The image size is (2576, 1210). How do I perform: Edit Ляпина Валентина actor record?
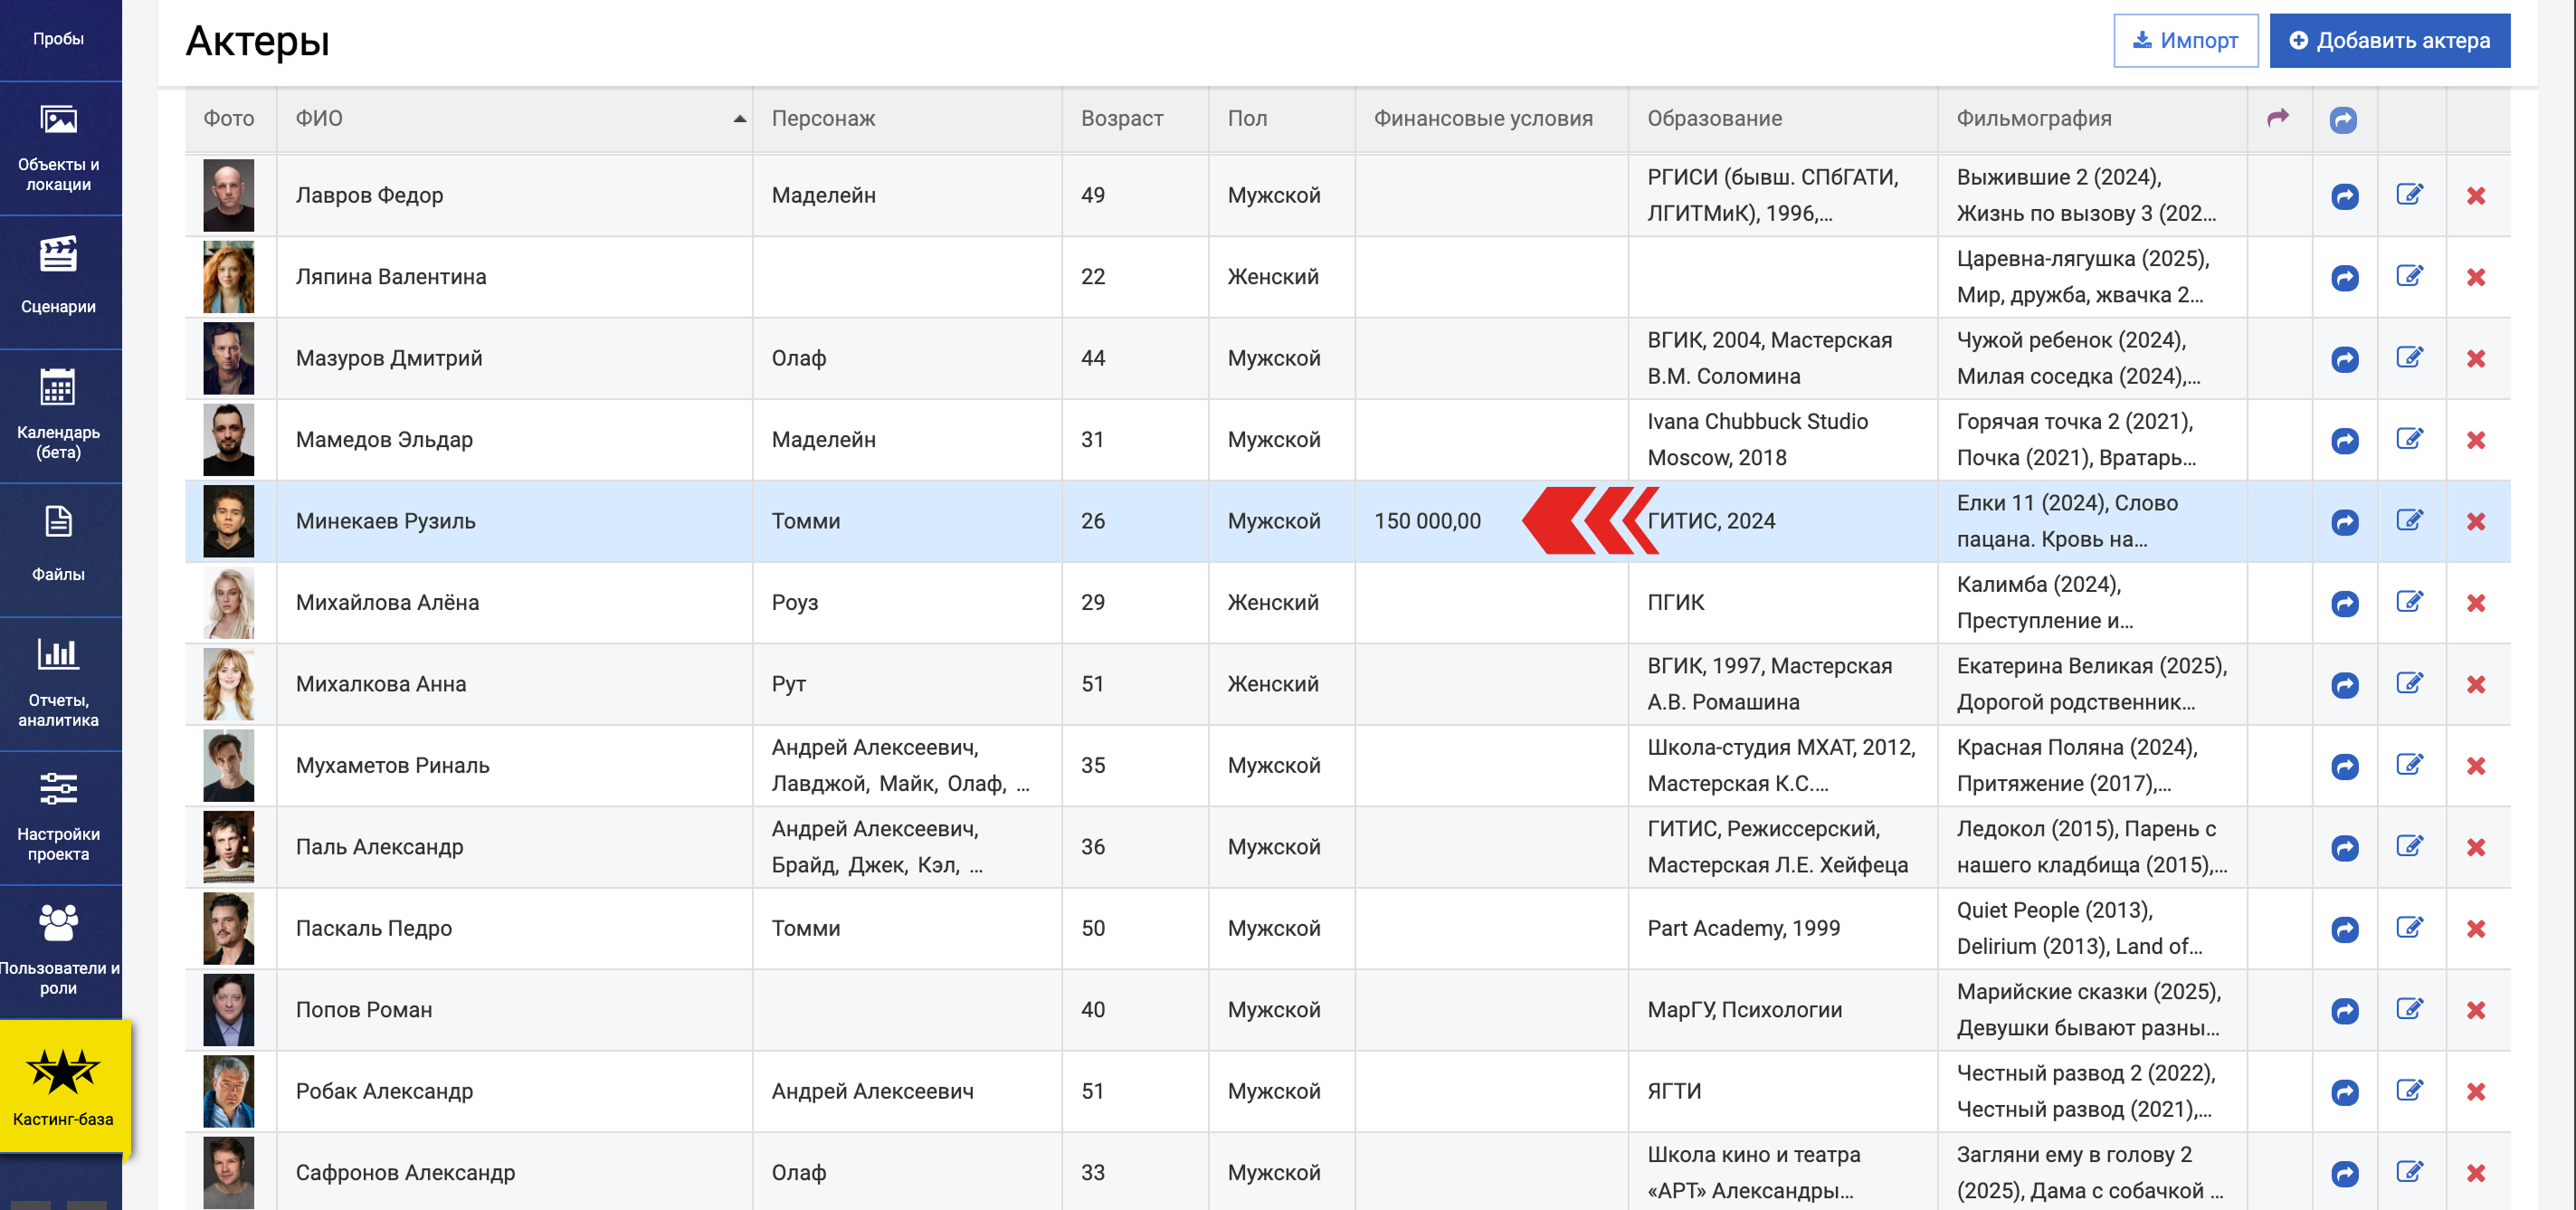click(2410, 276)
